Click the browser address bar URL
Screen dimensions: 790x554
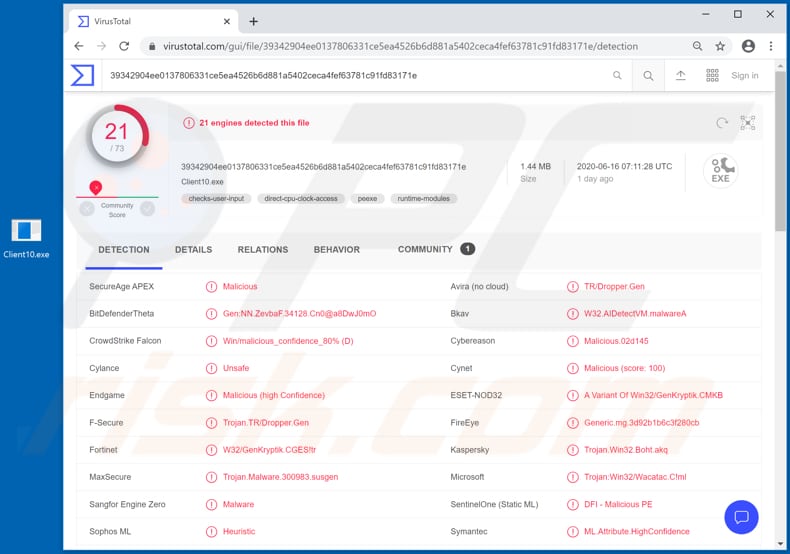tap(401, 46)
